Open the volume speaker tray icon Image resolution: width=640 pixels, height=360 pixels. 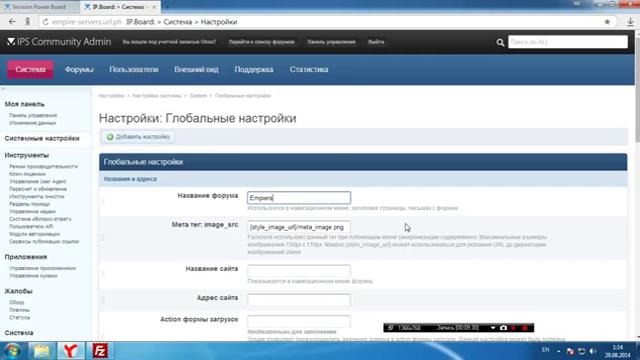[593, 351]
